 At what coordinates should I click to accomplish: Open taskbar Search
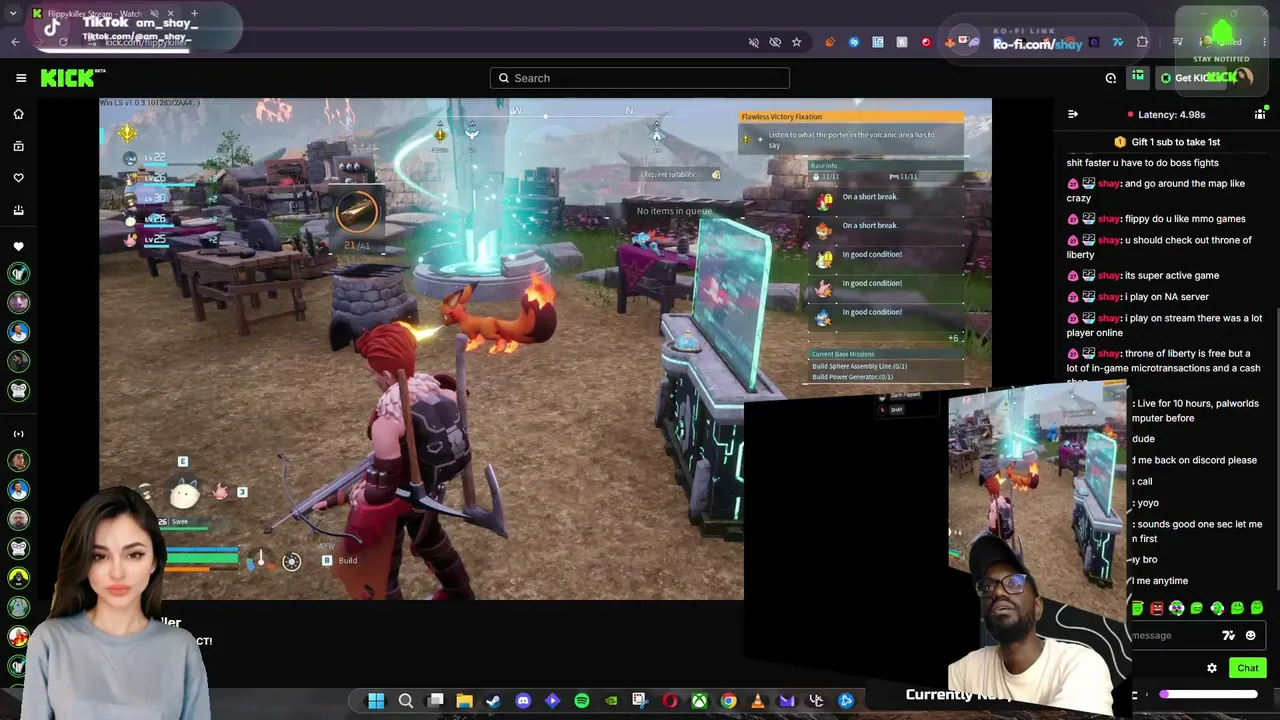406,701
